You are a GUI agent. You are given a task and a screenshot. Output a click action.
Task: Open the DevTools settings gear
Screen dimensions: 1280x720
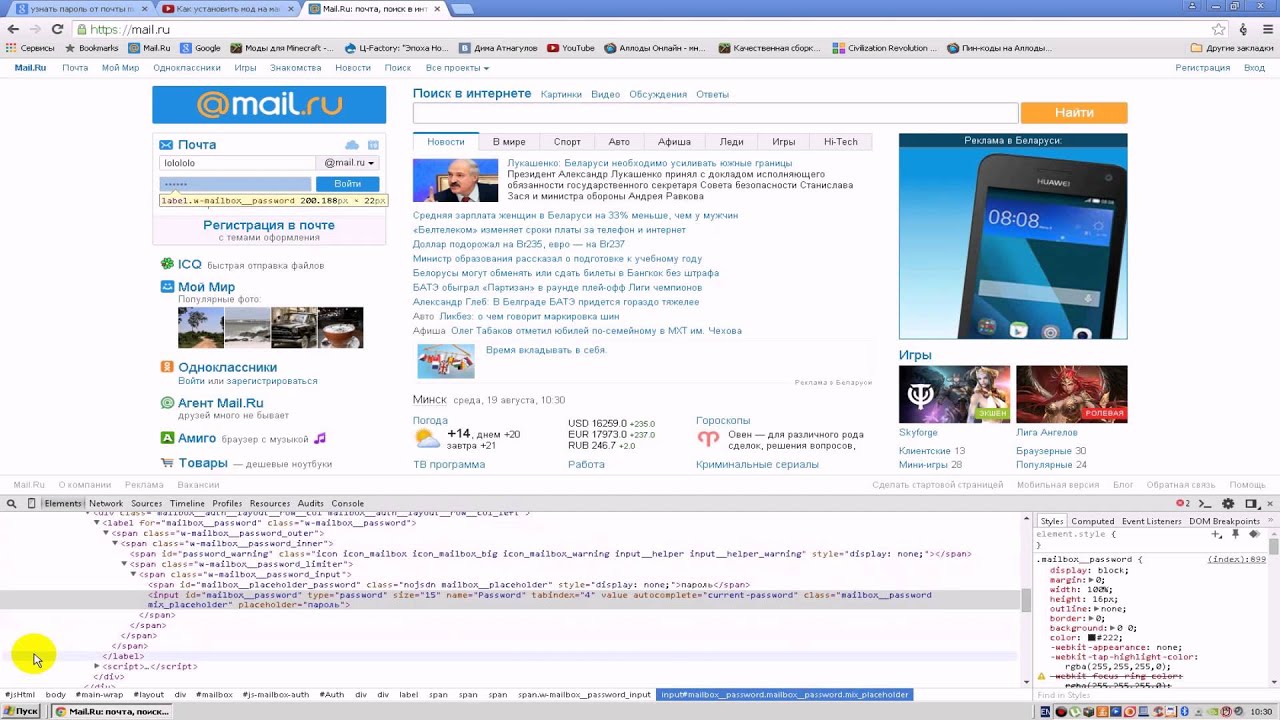(1228, 504)
